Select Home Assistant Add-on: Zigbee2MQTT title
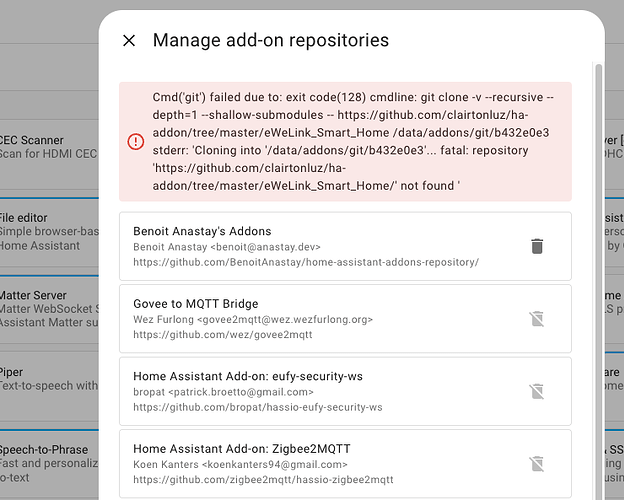 coord(242,449)
